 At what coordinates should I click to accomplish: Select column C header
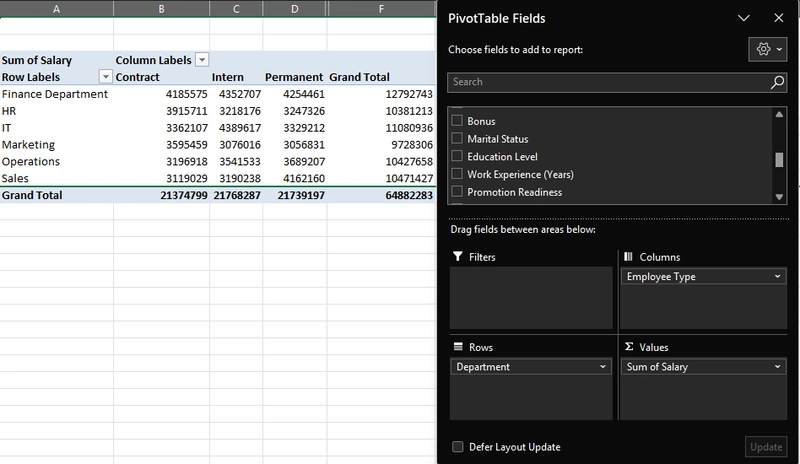click(236, 9)
